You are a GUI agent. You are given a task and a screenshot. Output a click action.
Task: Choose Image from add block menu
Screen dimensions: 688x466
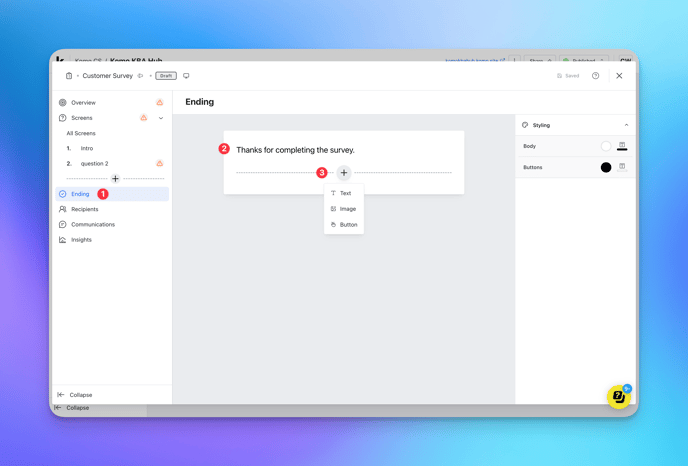[344, 209]
